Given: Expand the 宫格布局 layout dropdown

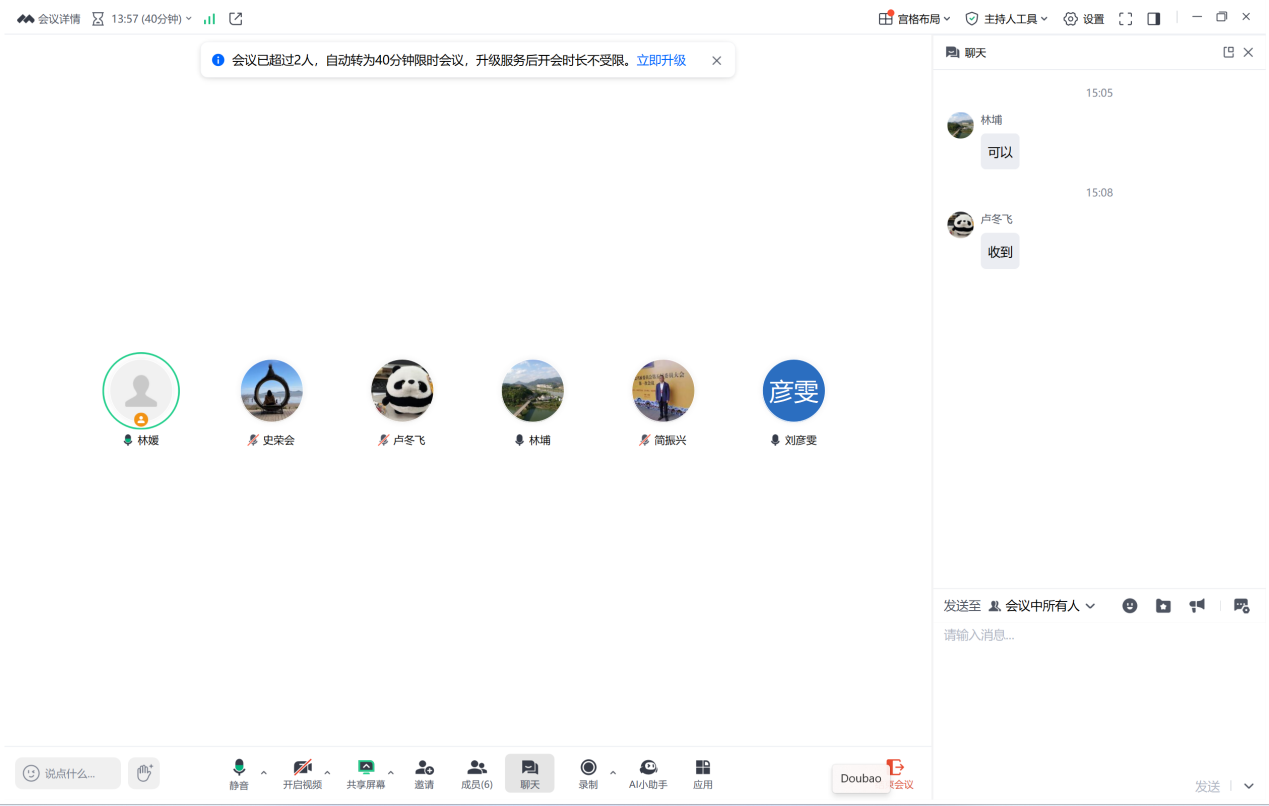Looking at the screenshot, I should click(x=915, y=19).
